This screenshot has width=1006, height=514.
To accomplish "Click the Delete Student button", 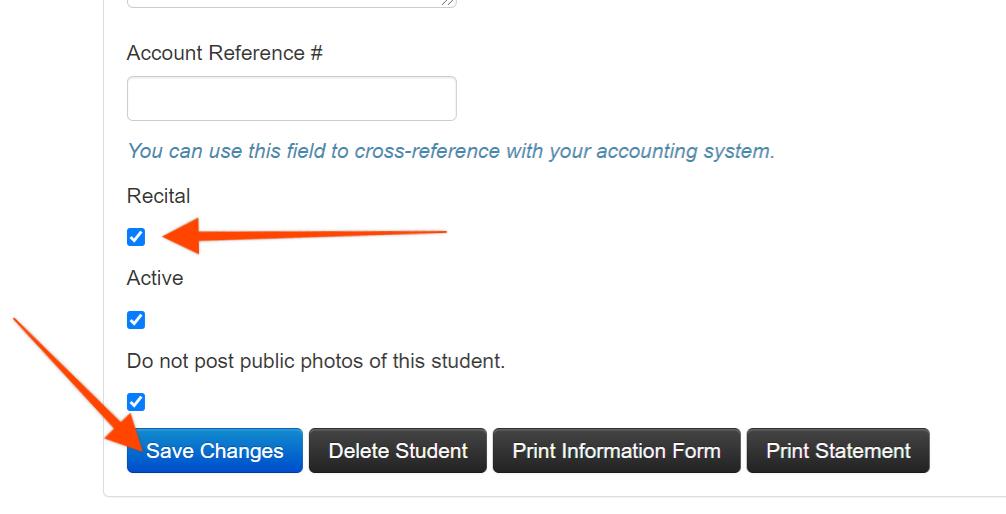I will coord(398,450).
